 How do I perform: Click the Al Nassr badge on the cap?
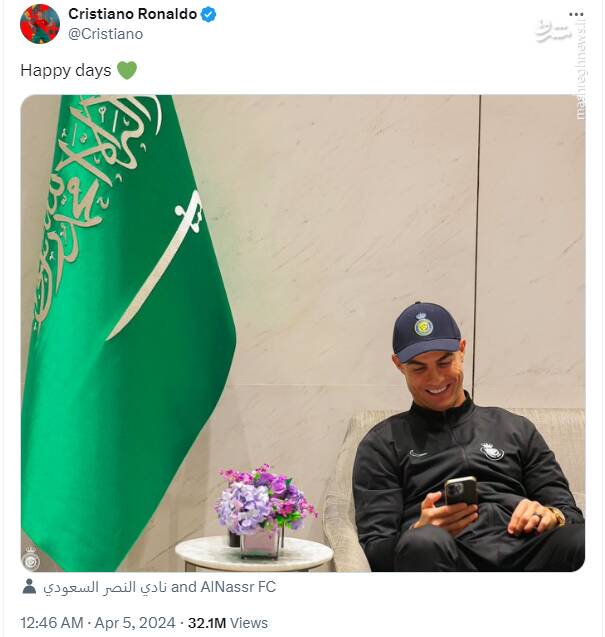point(423,324)
